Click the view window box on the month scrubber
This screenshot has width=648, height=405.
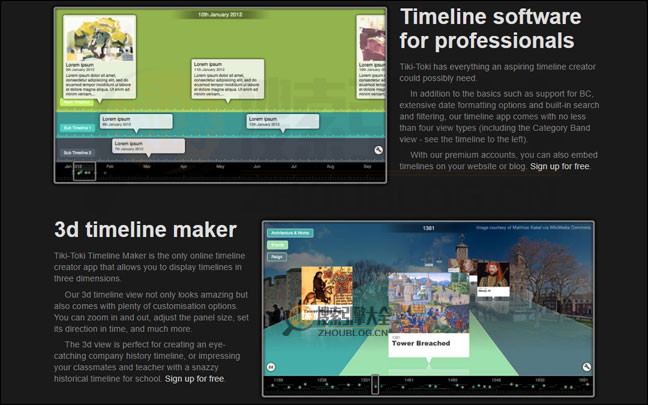pyautogui.click(x=84, y=171)
